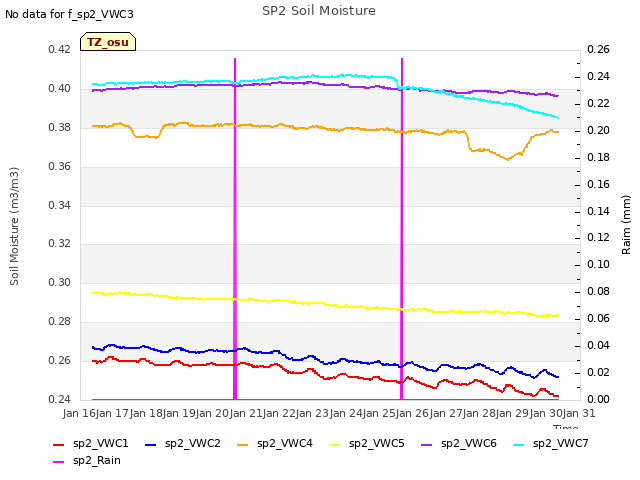The height and width of the screenshot is (480, 640).
Task: Click the Soil Moisture (m3/m3) axis label
Action: coord(14,226)
